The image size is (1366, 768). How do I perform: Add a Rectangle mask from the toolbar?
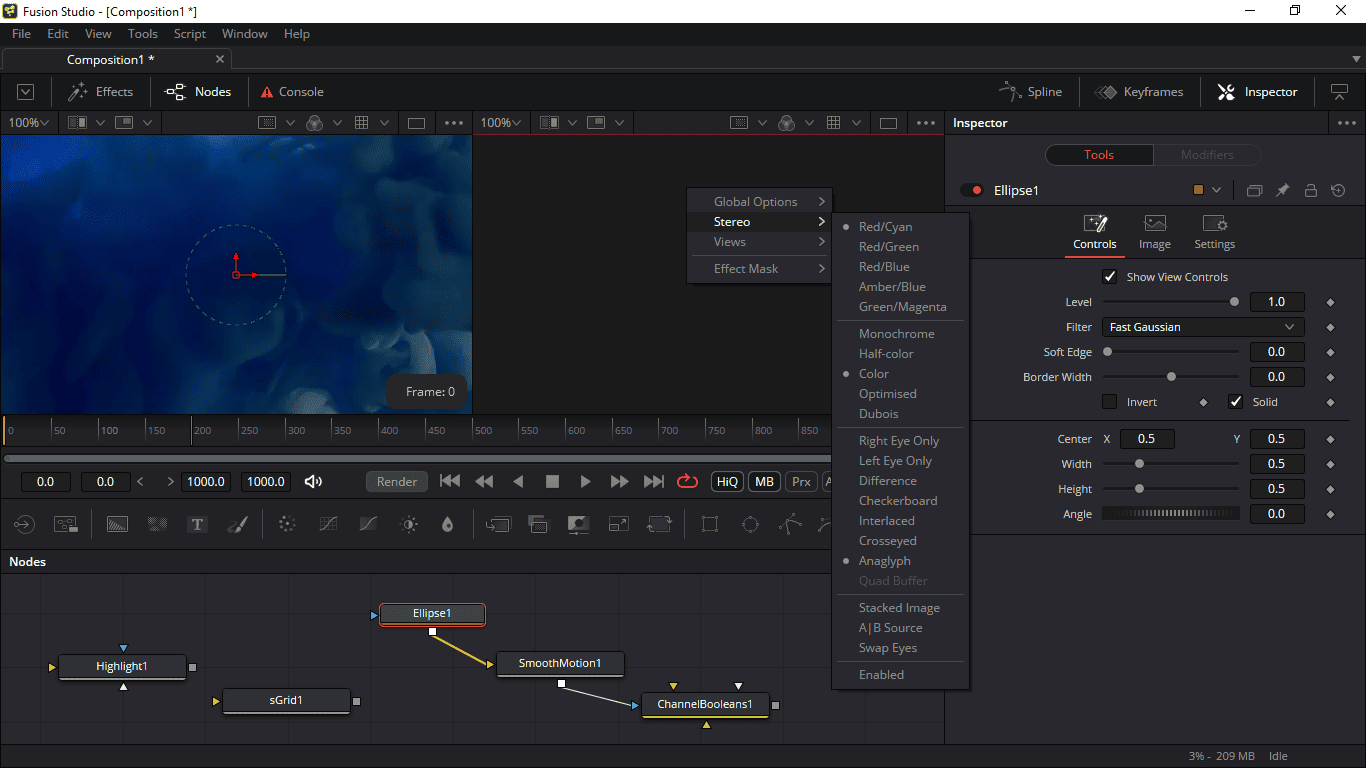coord(710,524)
